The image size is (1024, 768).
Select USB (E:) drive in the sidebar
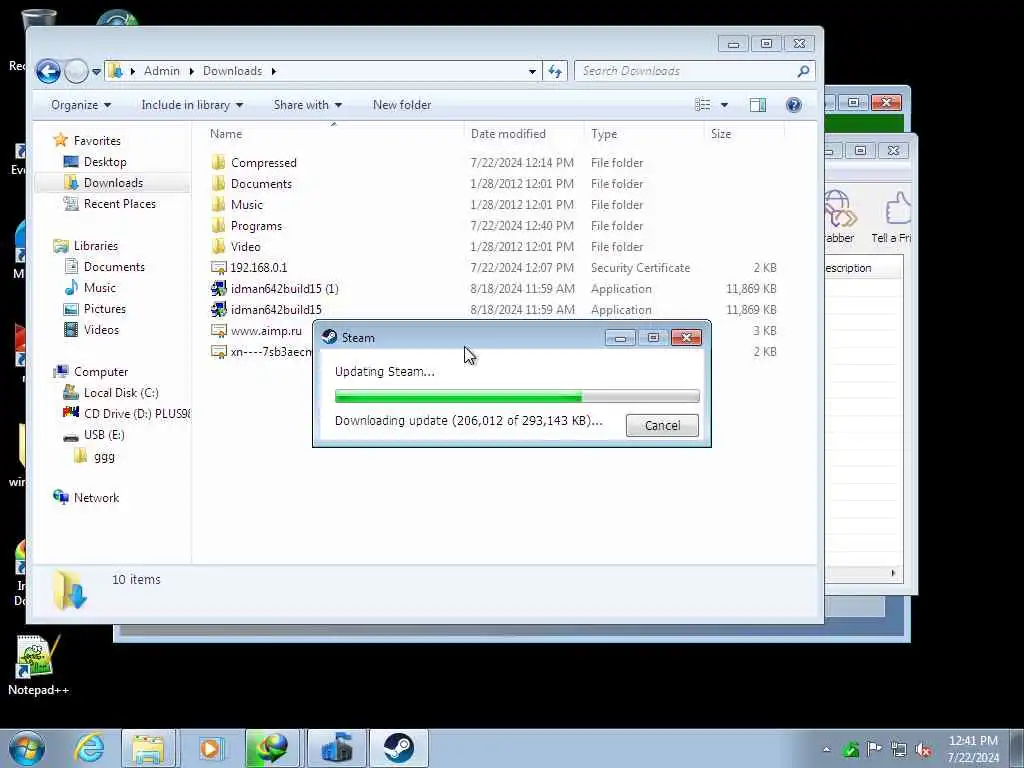pos(103,435)
